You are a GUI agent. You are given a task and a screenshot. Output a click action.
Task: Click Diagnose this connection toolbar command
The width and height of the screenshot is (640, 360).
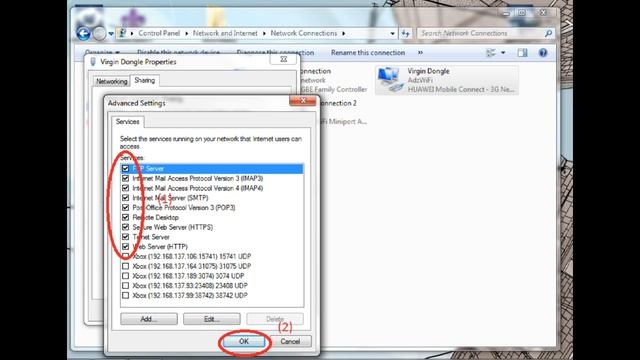pos(276,53)
